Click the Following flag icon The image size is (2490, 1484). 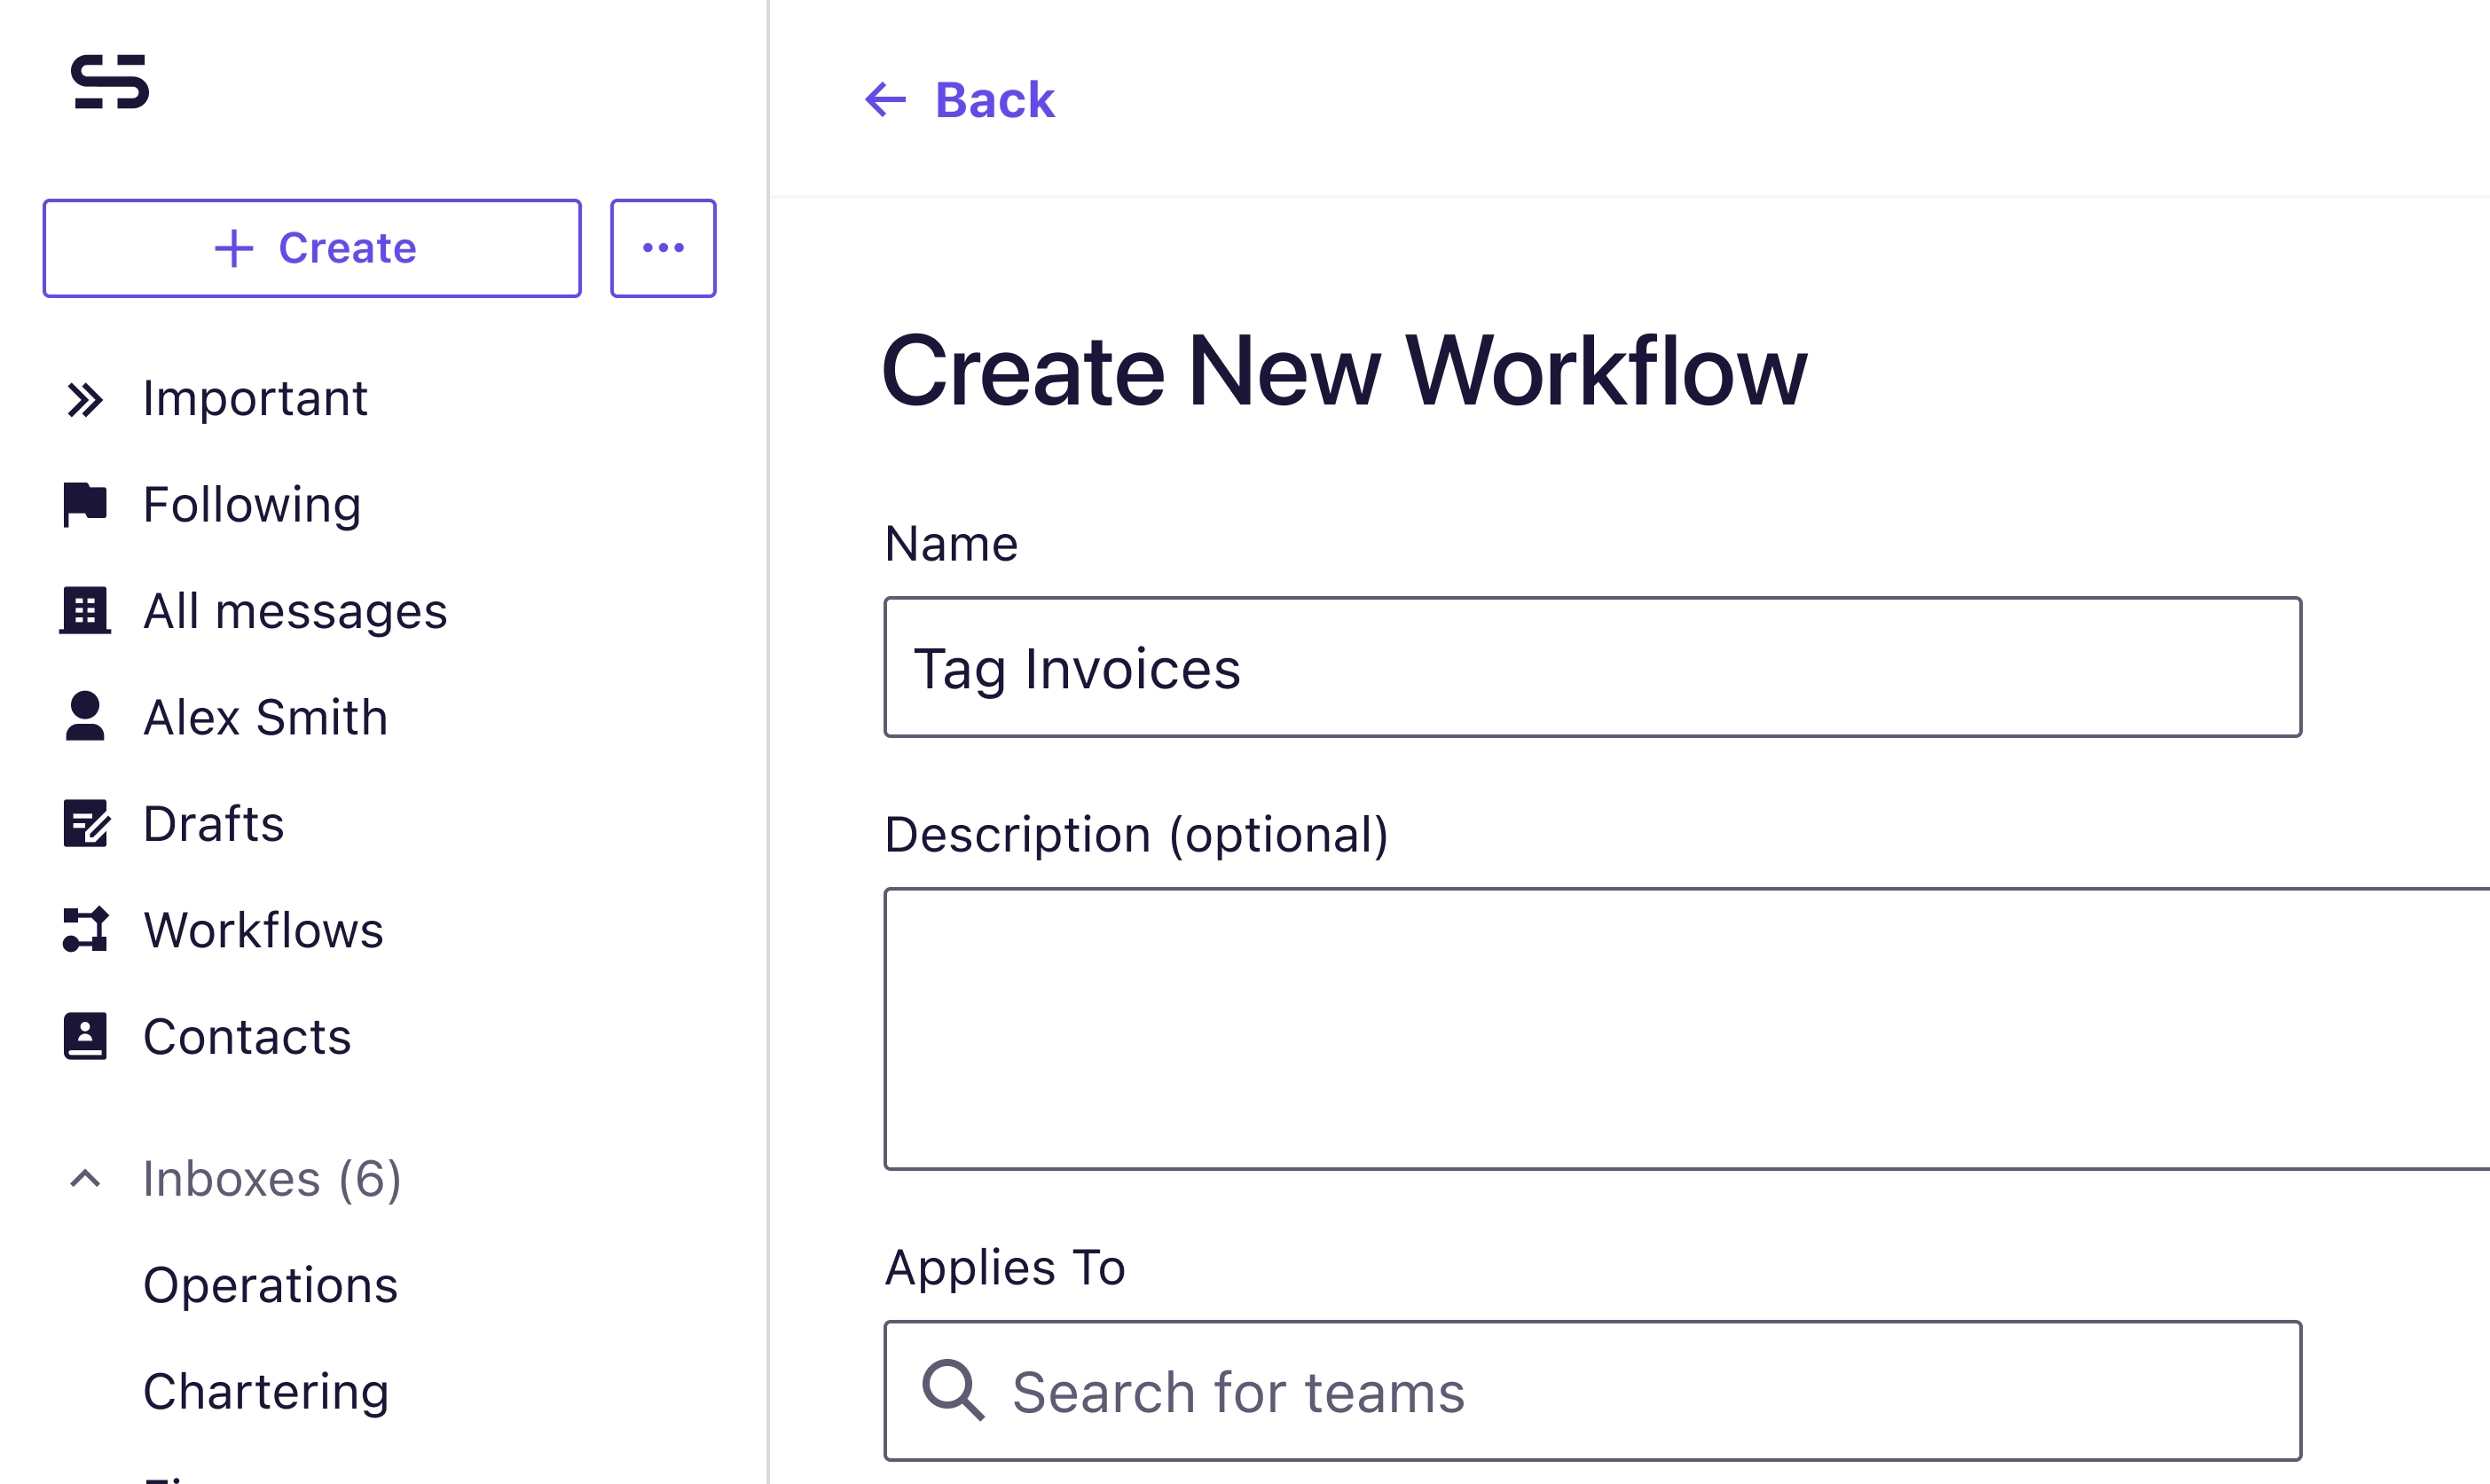click(x=85, y=504)
